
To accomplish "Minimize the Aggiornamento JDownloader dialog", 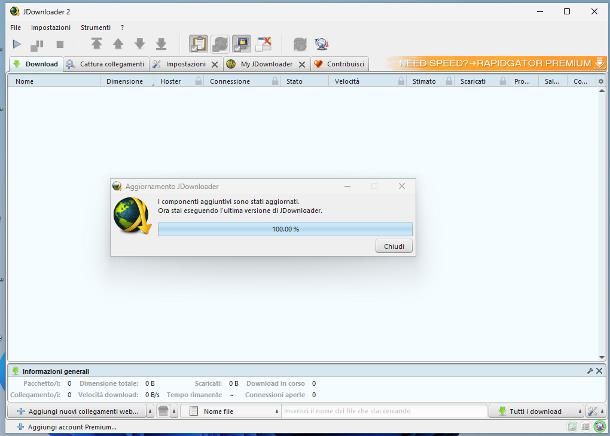I will 347,187.
